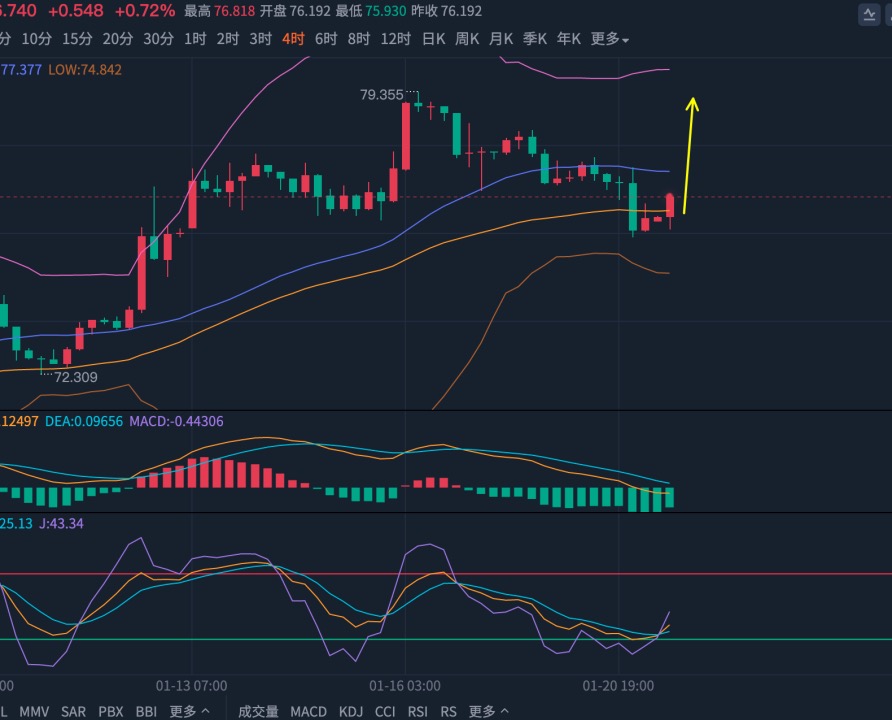892x720 pixels.
Task: Click the tall red candle below 79.355
Action: [x=406, y=136]
